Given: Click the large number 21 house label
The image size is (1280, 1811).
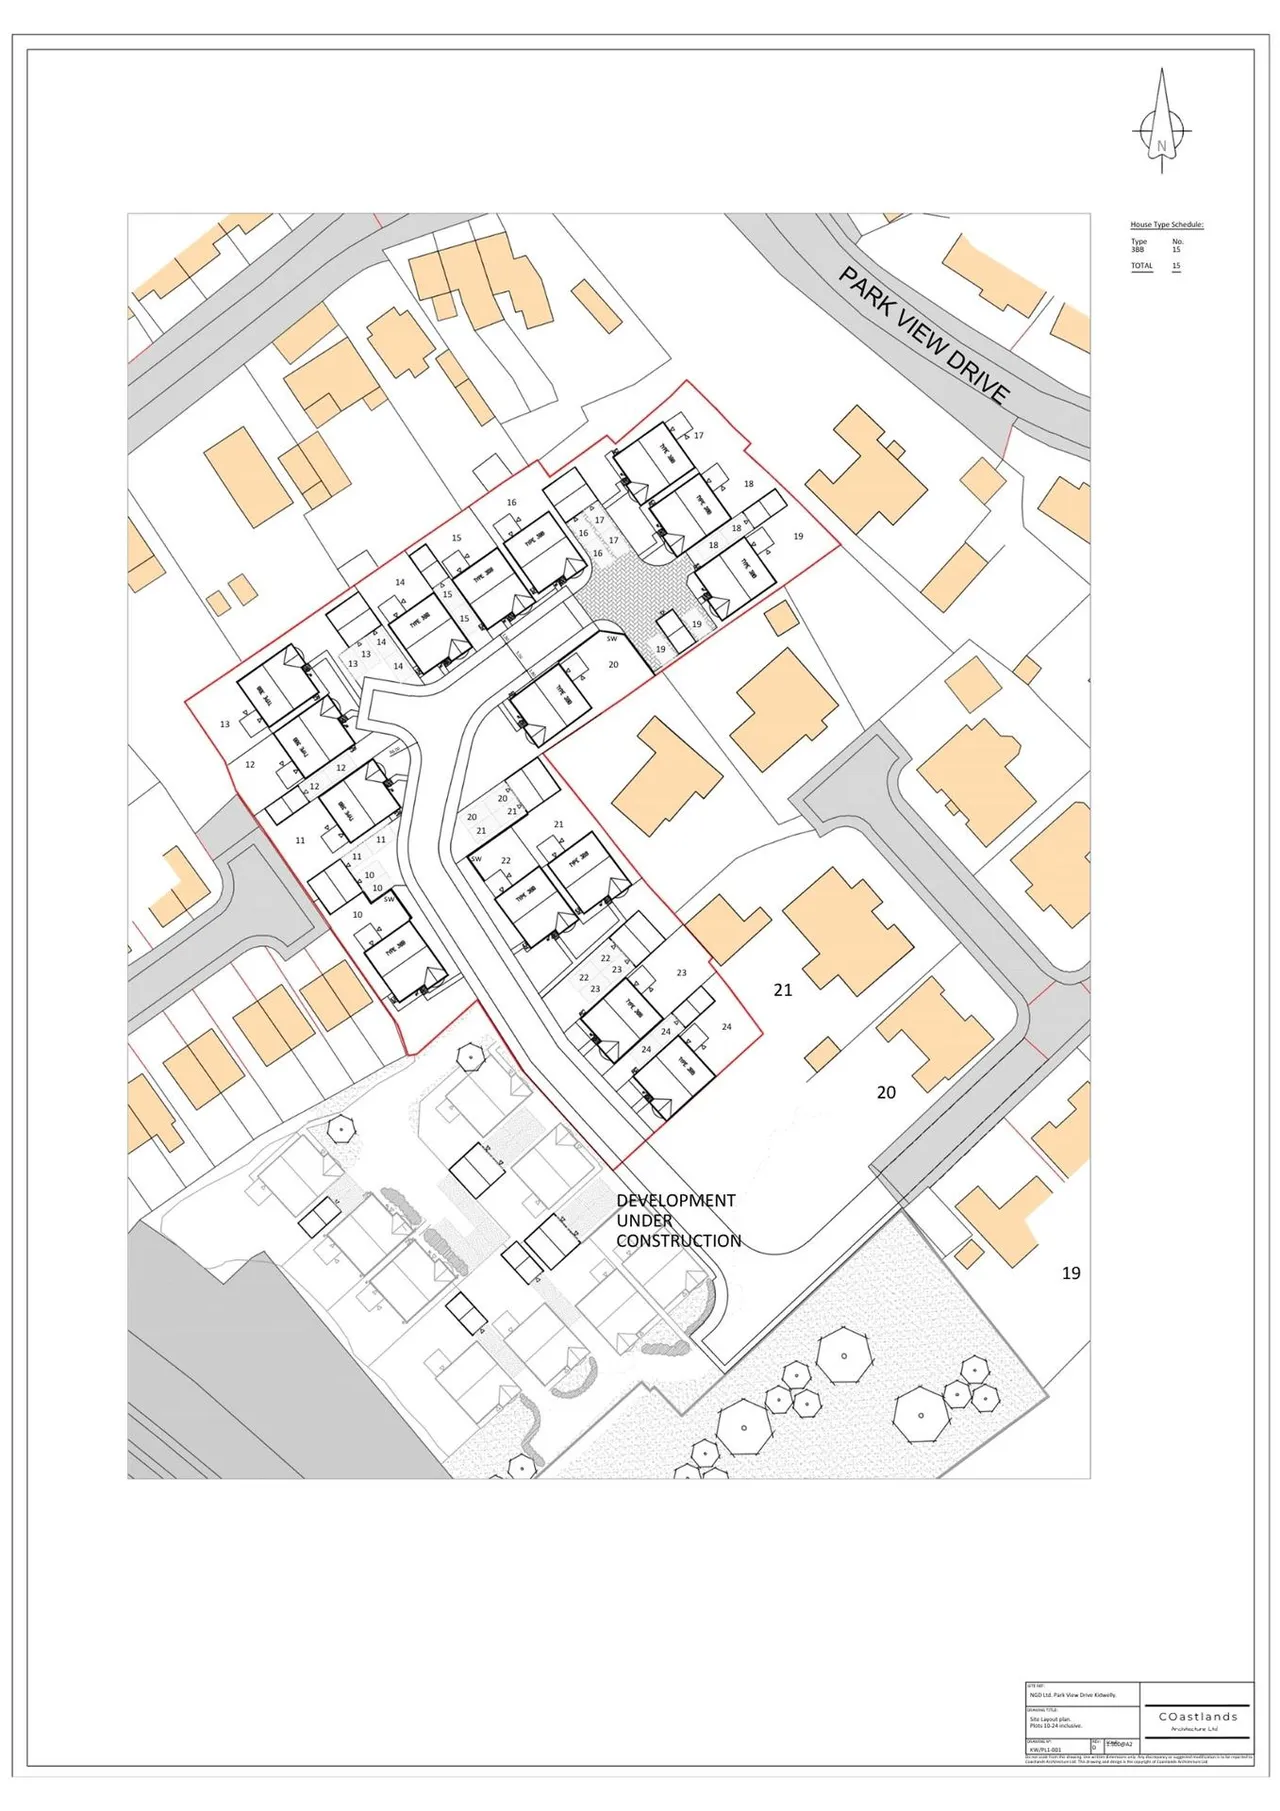Looking at the screenshot, I should [783, 990].
